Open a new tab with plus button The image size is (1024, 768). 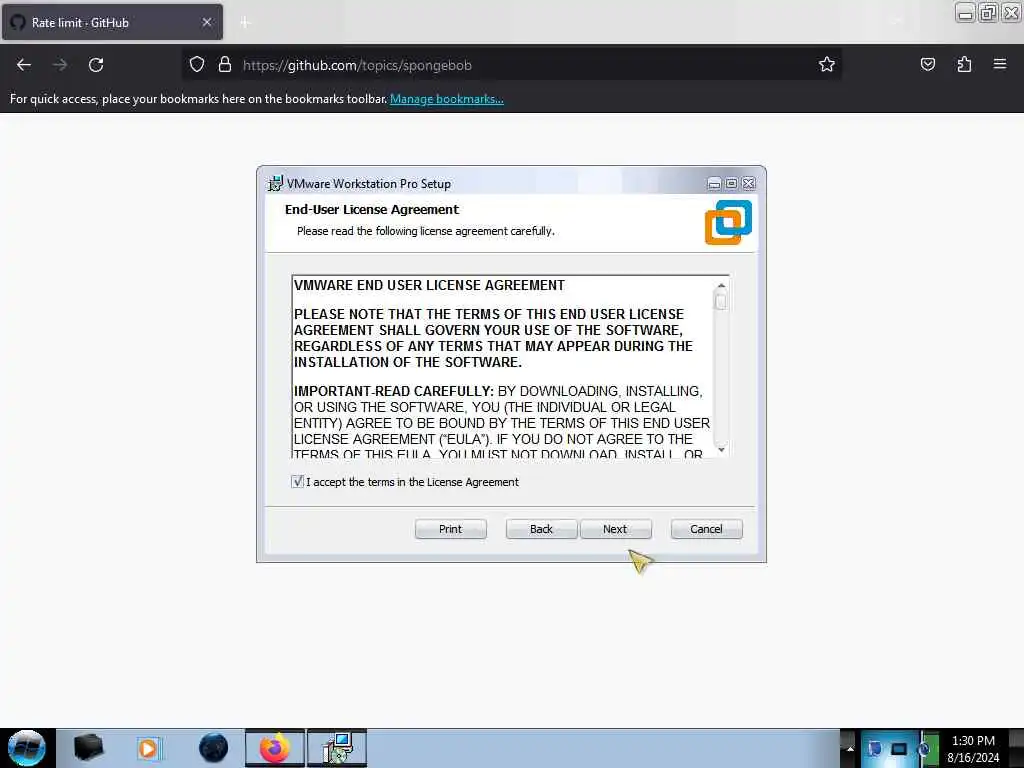pos(244,22)
